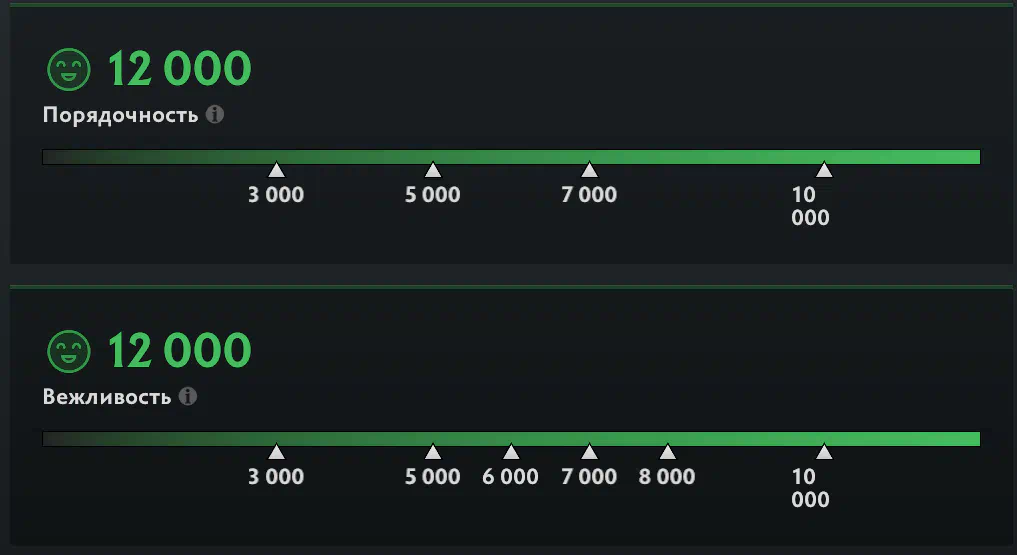Screen dimensions: 1017x555
Task: Click the smiley icon beside the Порядочность score
Action: point(68,69)
